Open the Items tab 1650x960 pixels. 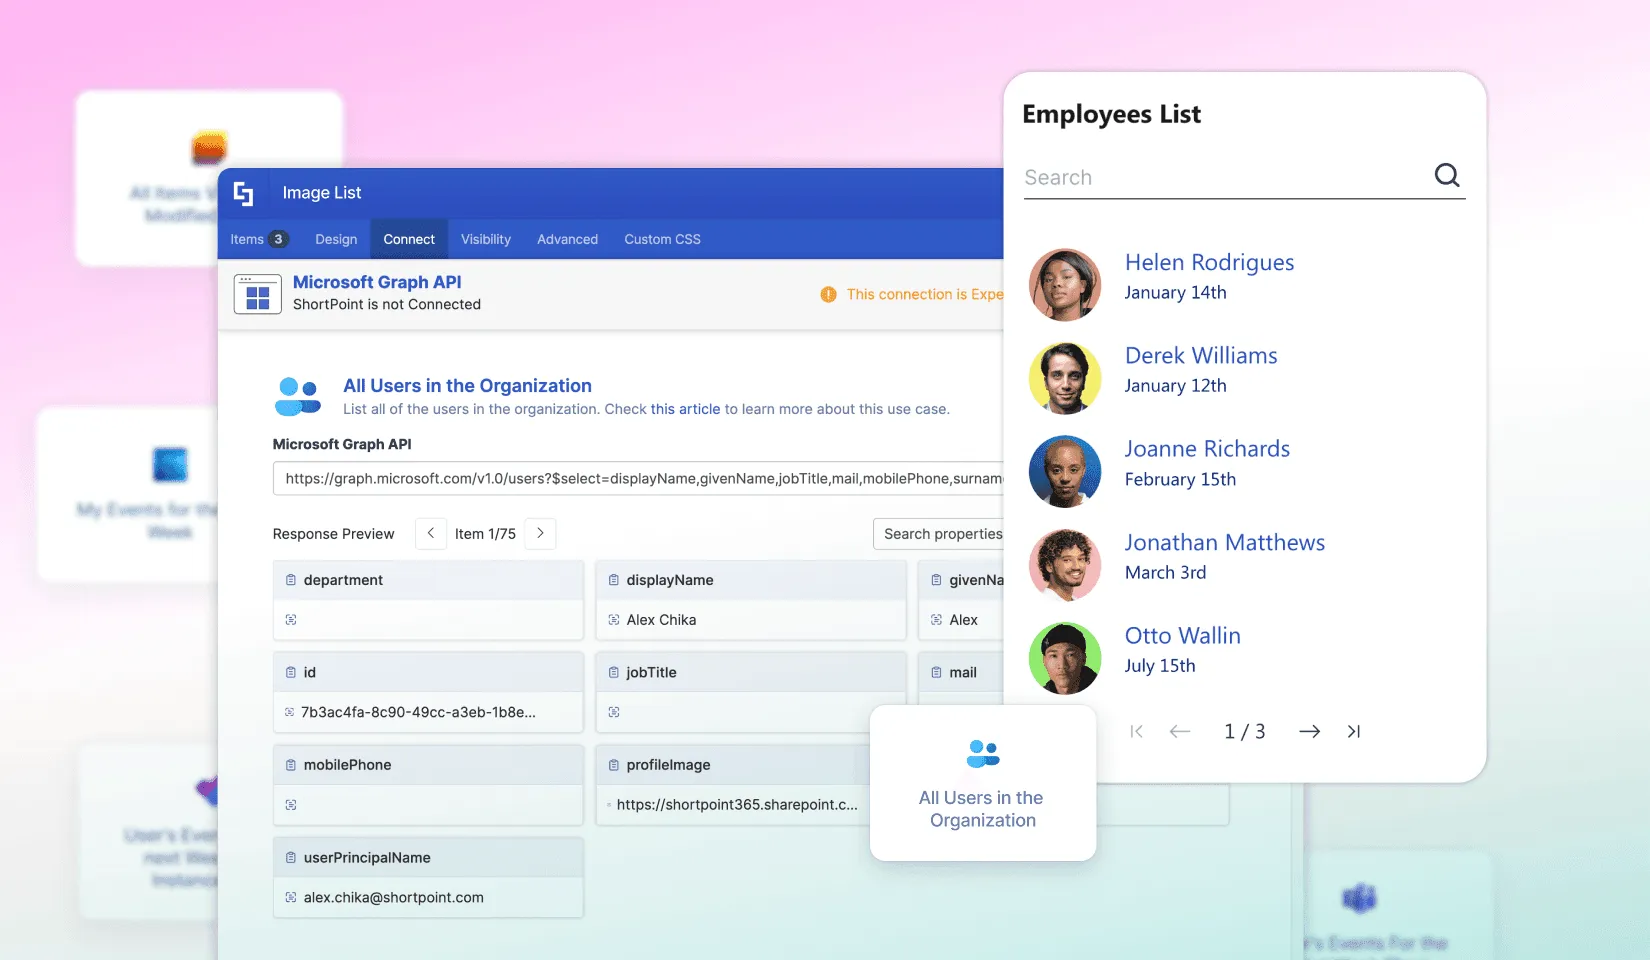click(x=259, y=239)
